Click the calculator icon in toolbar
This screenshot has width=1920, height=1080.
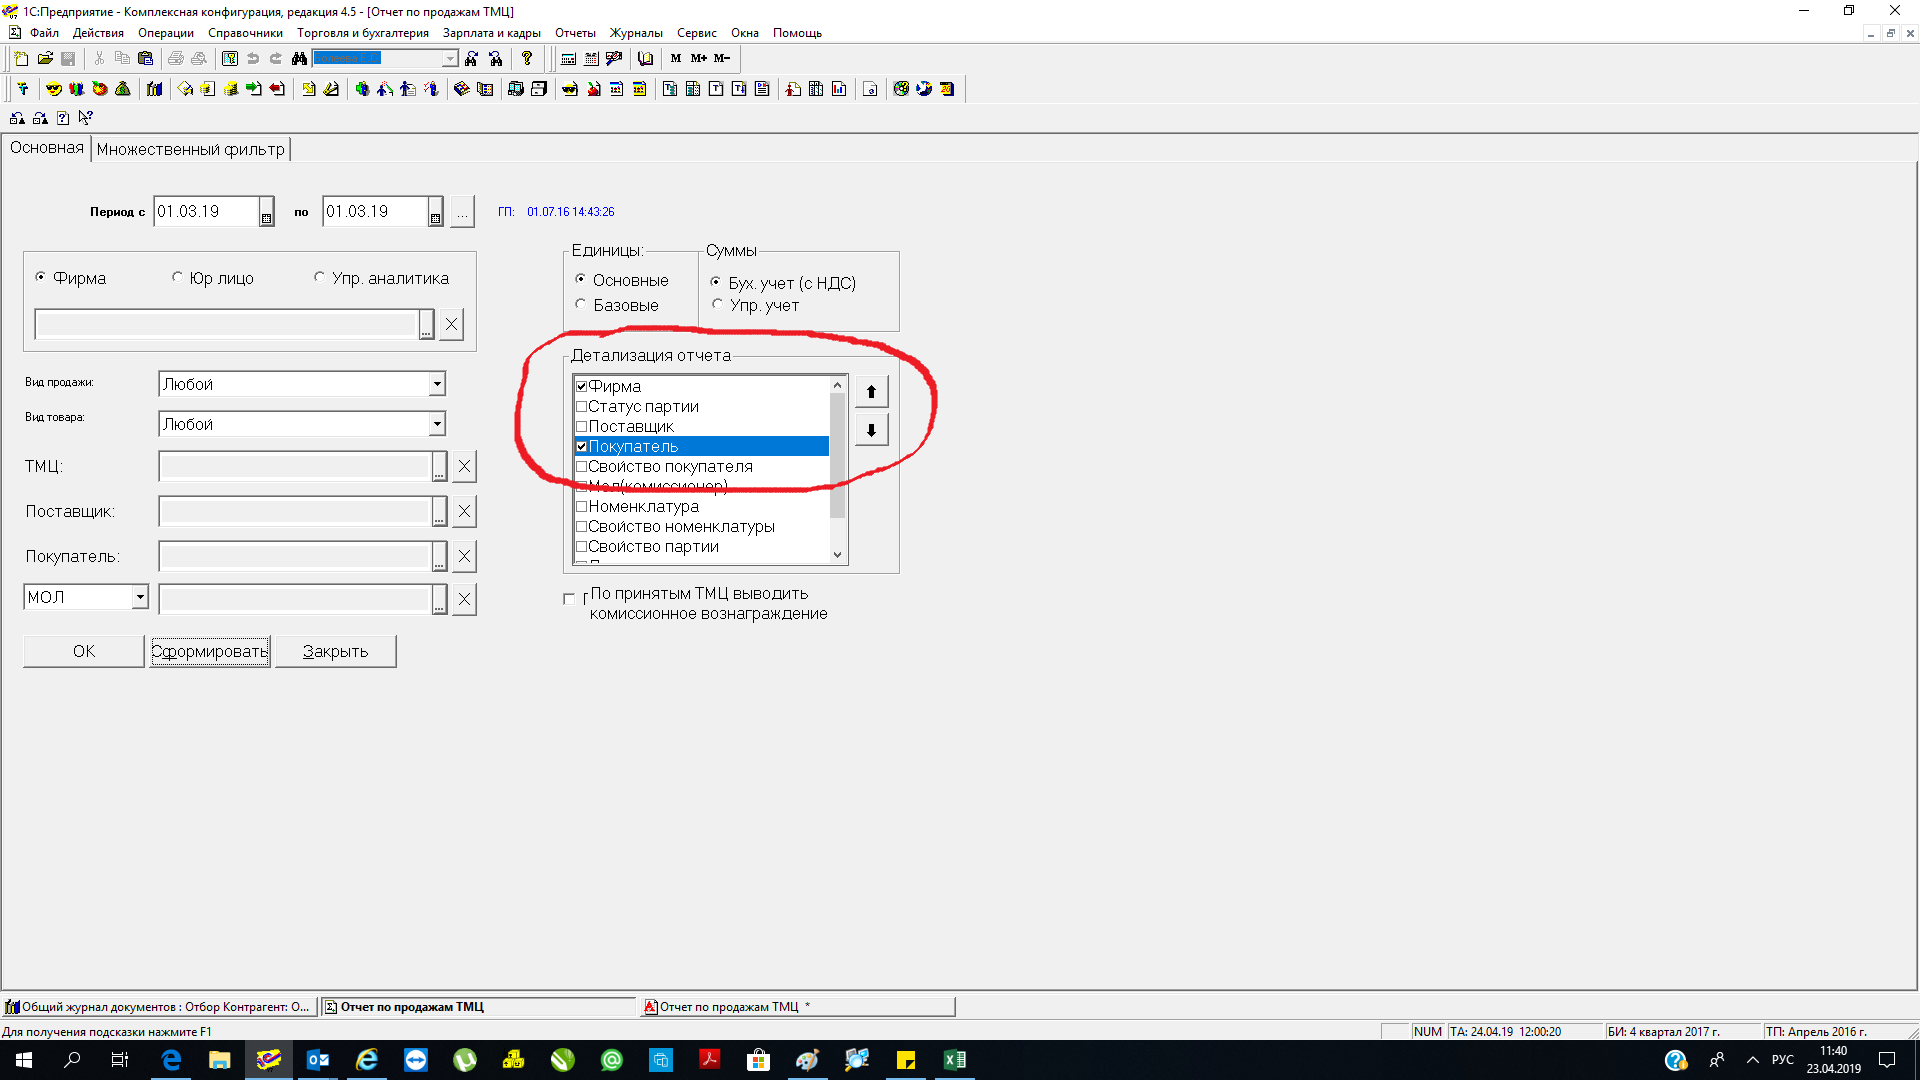[x=568, y=59]
